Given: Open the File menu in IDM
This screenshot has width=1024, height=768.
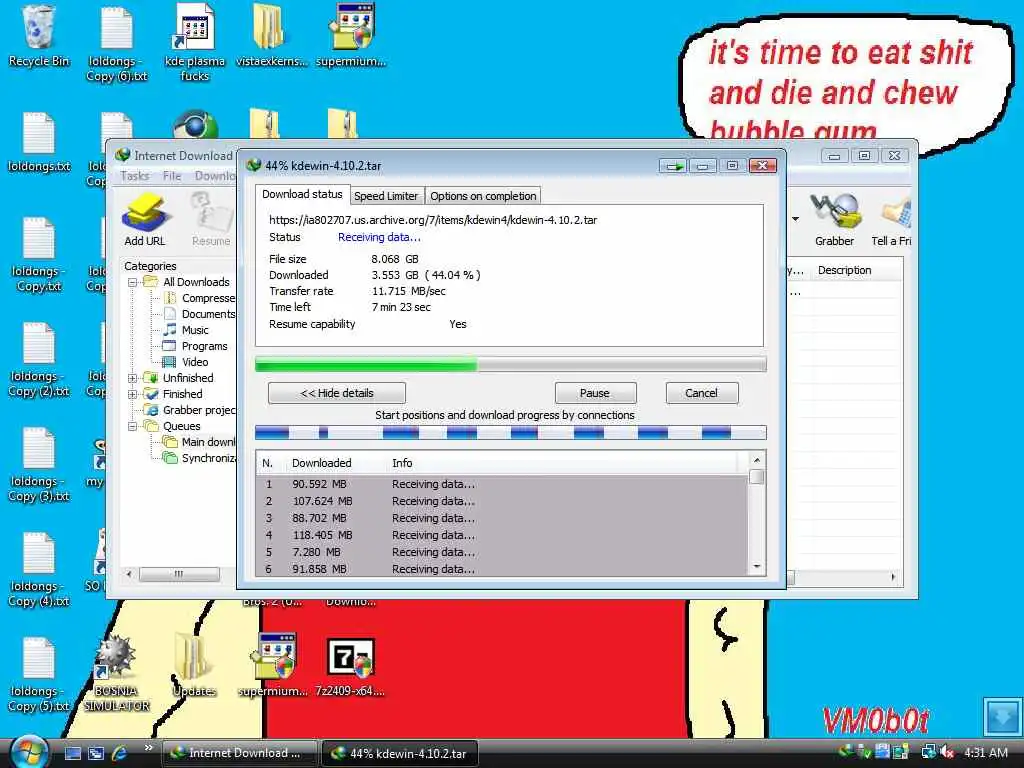Looking at the screenshot, I should click(x=172, y=176).
